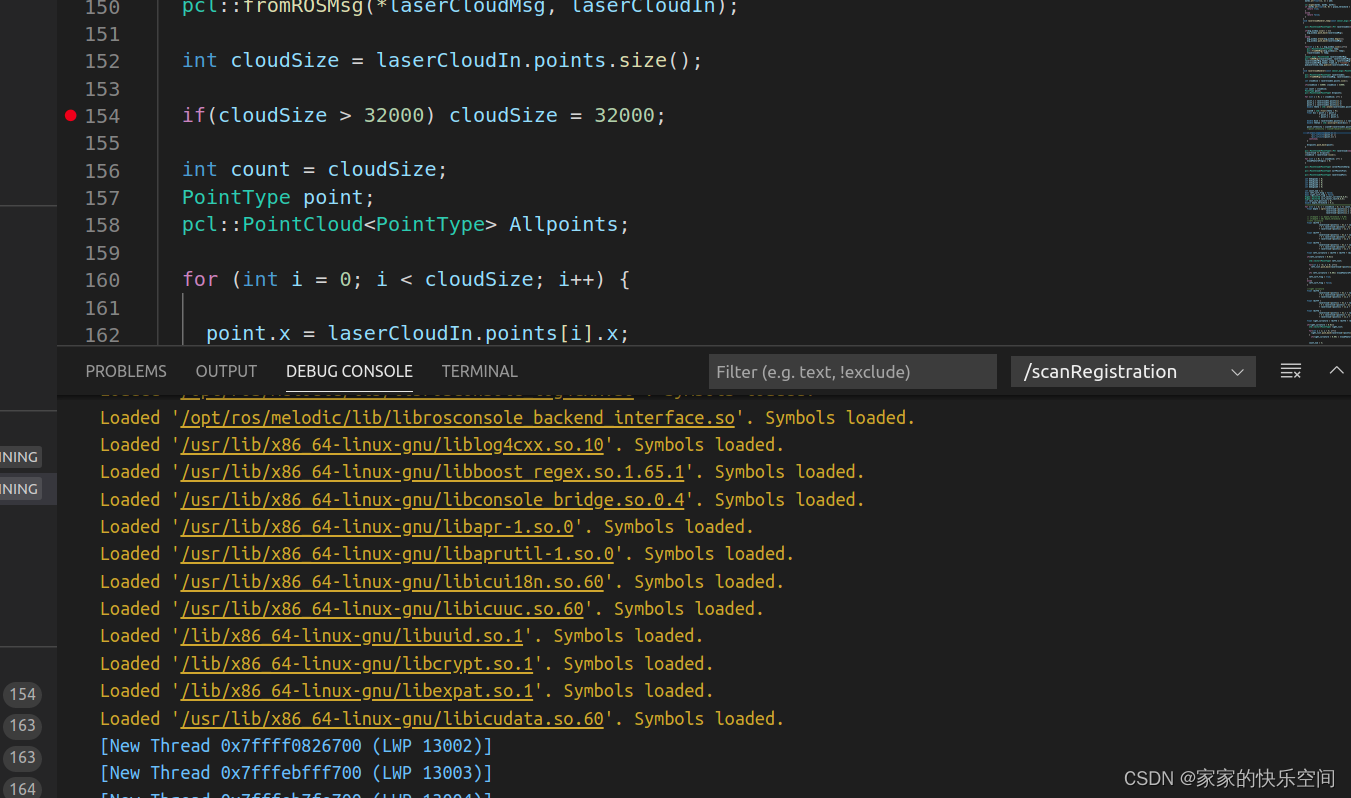Maximize the panel with the chevron-up icon

point(1336,371)
